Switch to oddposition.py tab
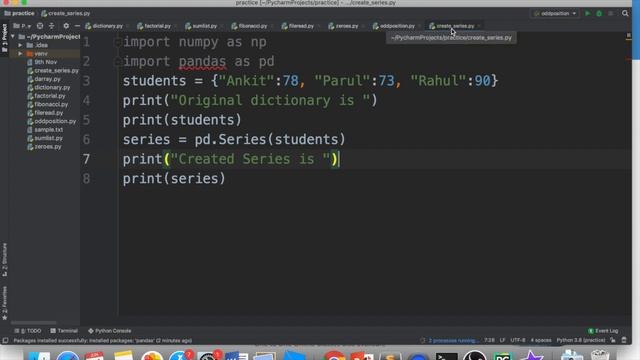640x360 pixels. (393, 26)
